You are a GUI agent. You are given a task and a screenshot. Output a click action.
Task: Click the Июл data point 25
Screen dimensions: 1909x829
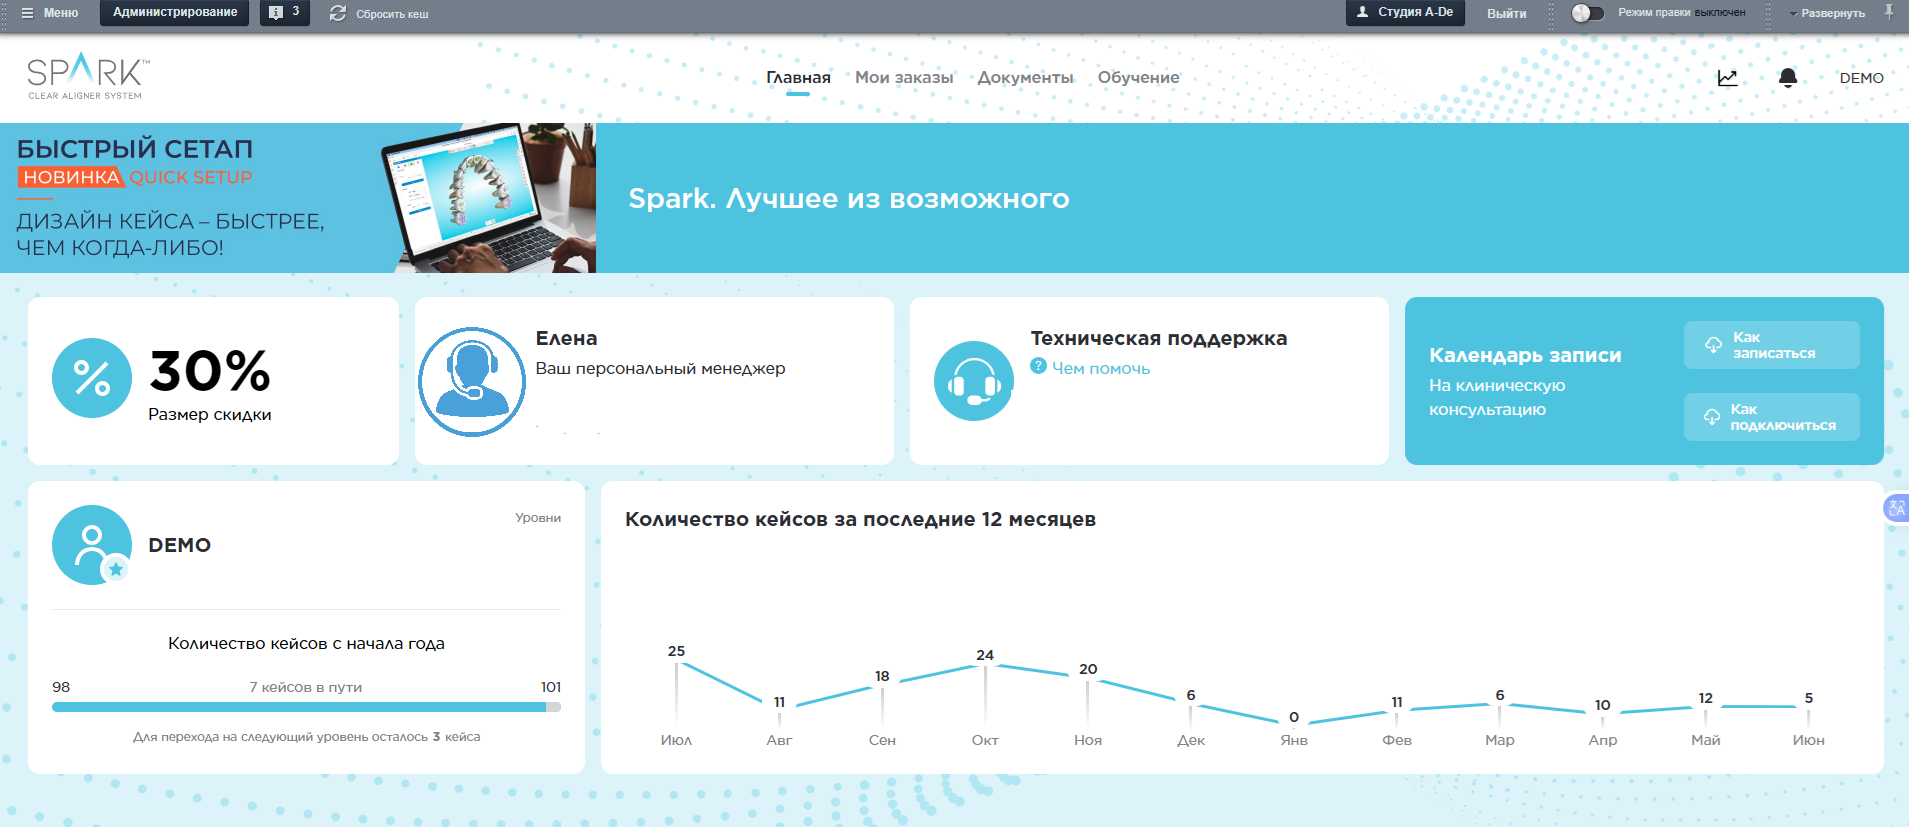[x=676, y=651]
